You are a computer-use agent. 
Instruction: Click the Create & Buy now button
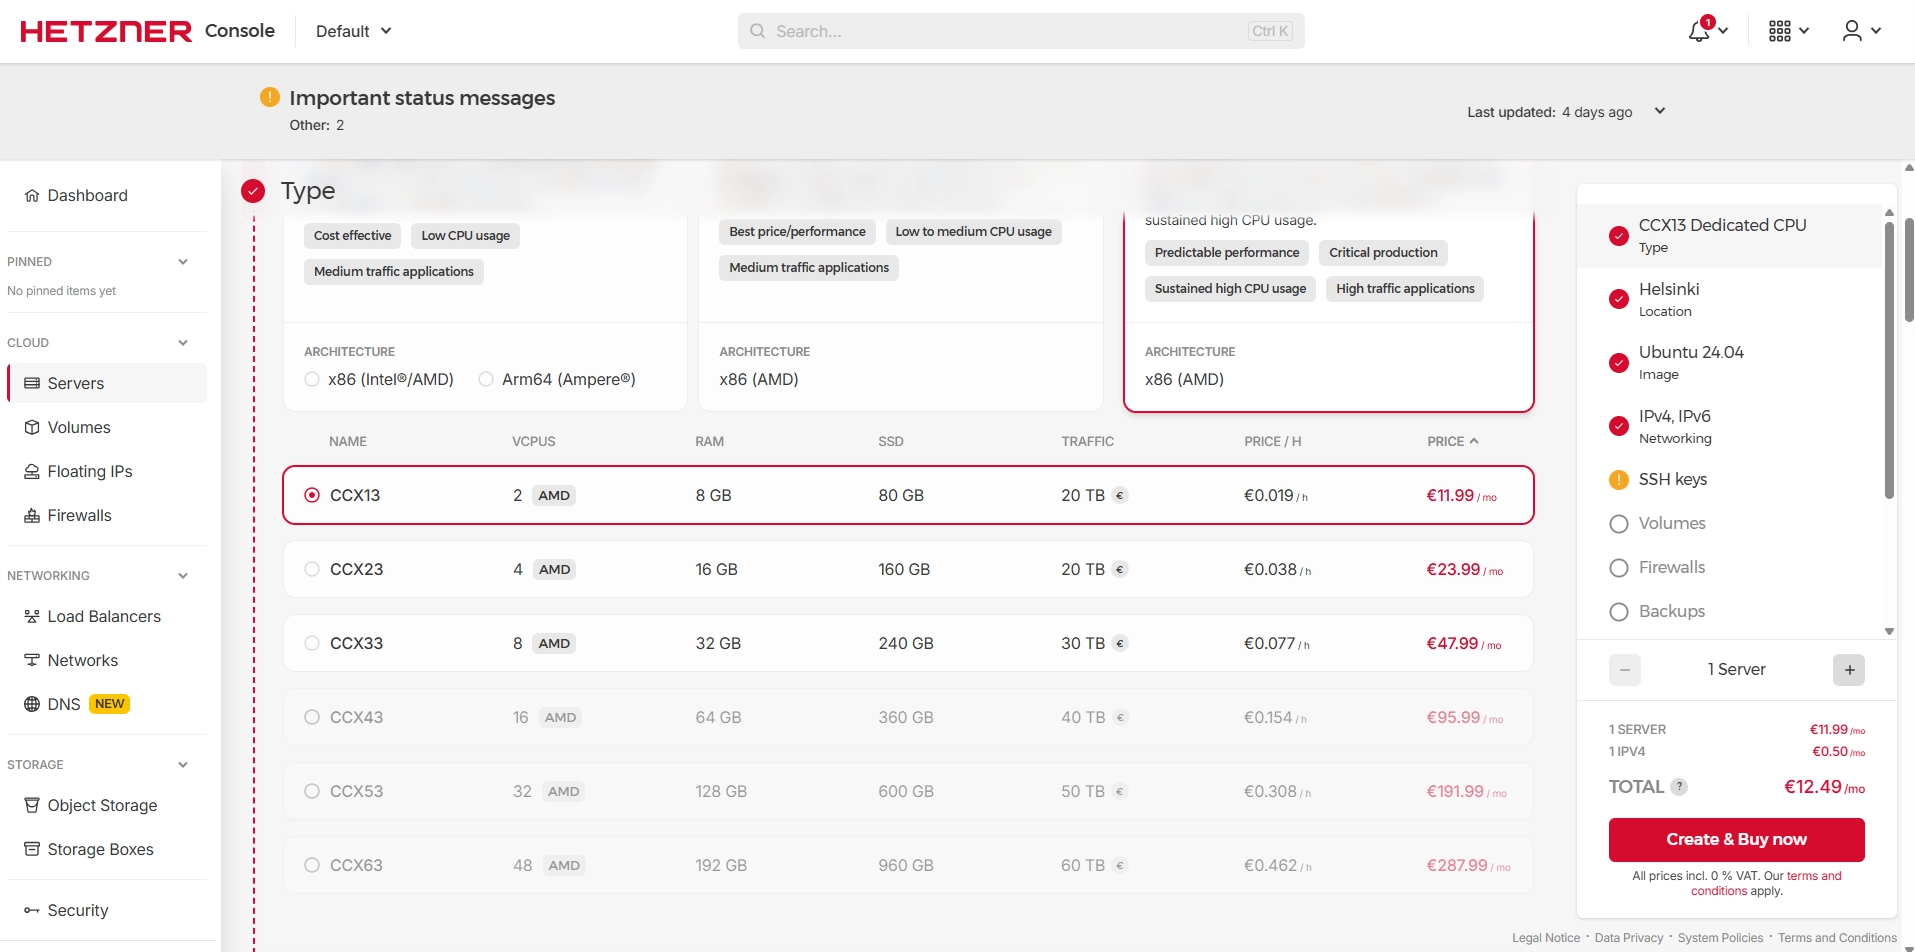coord(1736,839)
